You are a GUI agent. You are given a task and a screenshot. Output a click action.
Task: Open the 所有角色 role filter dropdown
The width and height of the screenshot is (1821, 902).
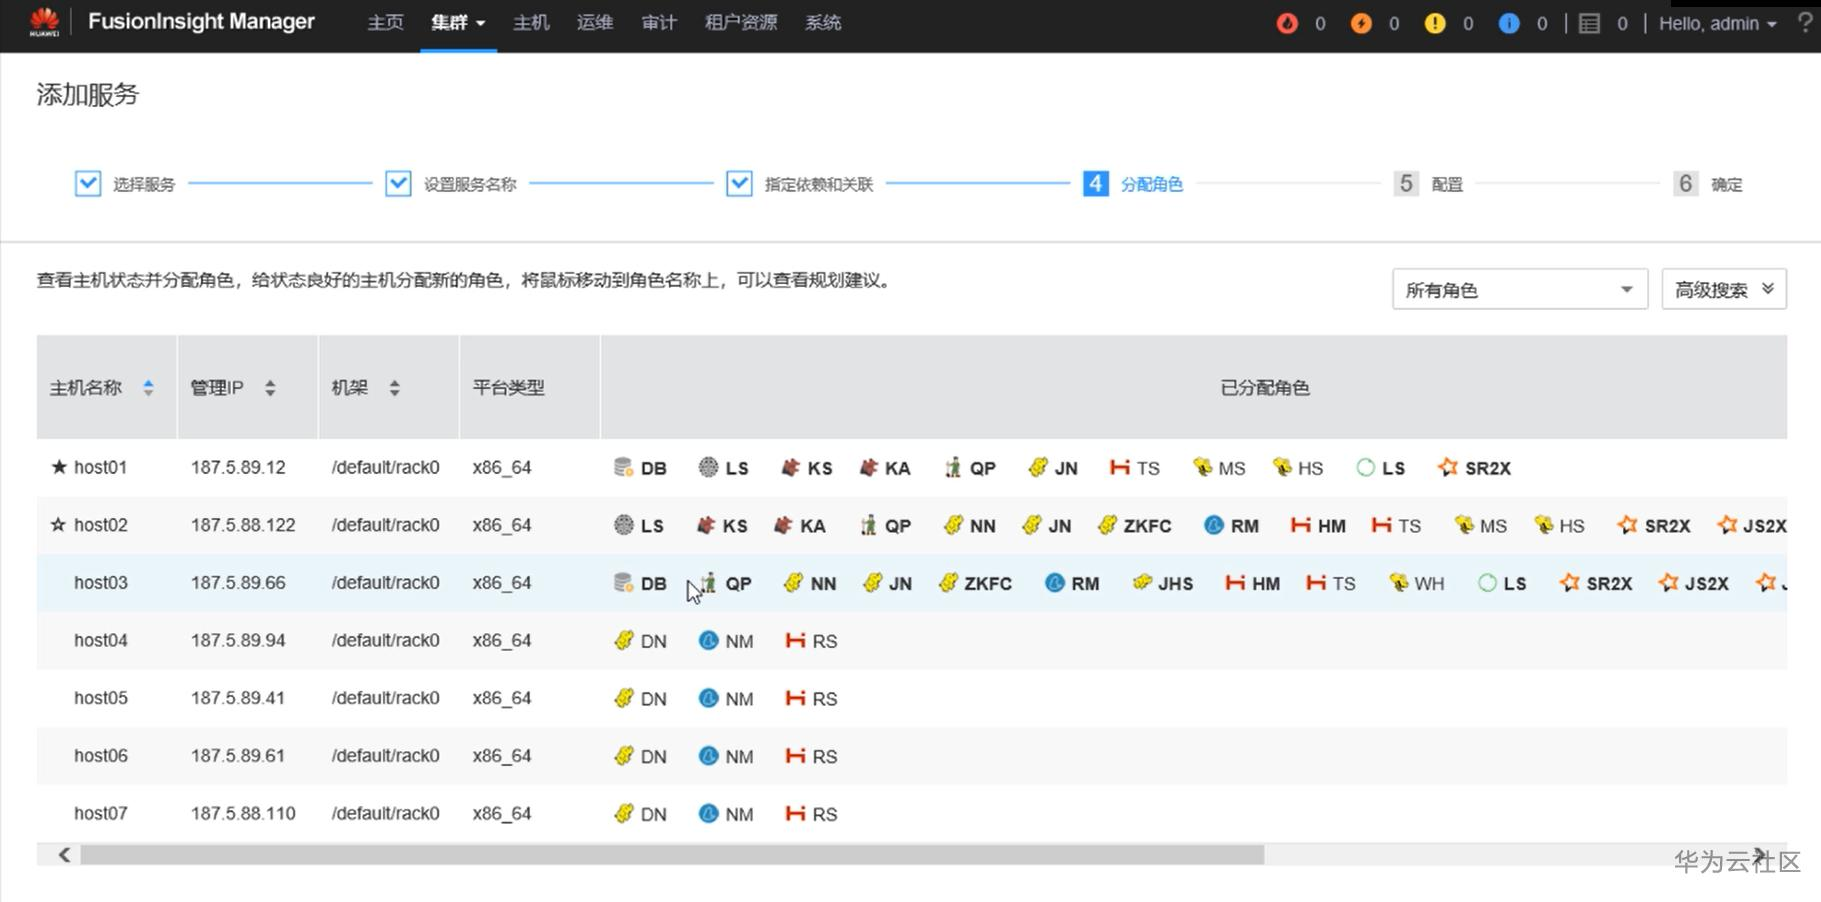point(1520,290)
